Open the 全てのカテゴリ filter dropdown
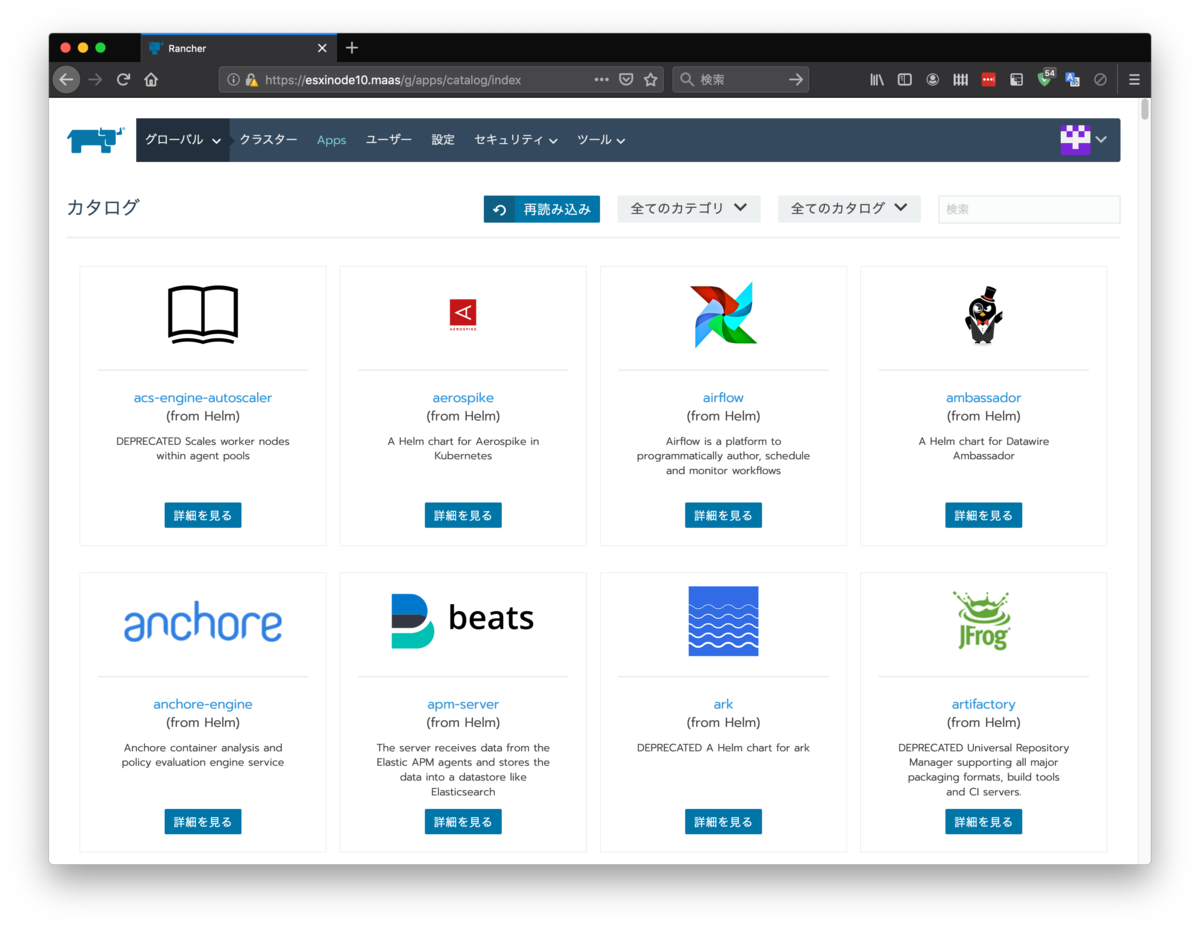1200x929 pixels. (689, 208)
